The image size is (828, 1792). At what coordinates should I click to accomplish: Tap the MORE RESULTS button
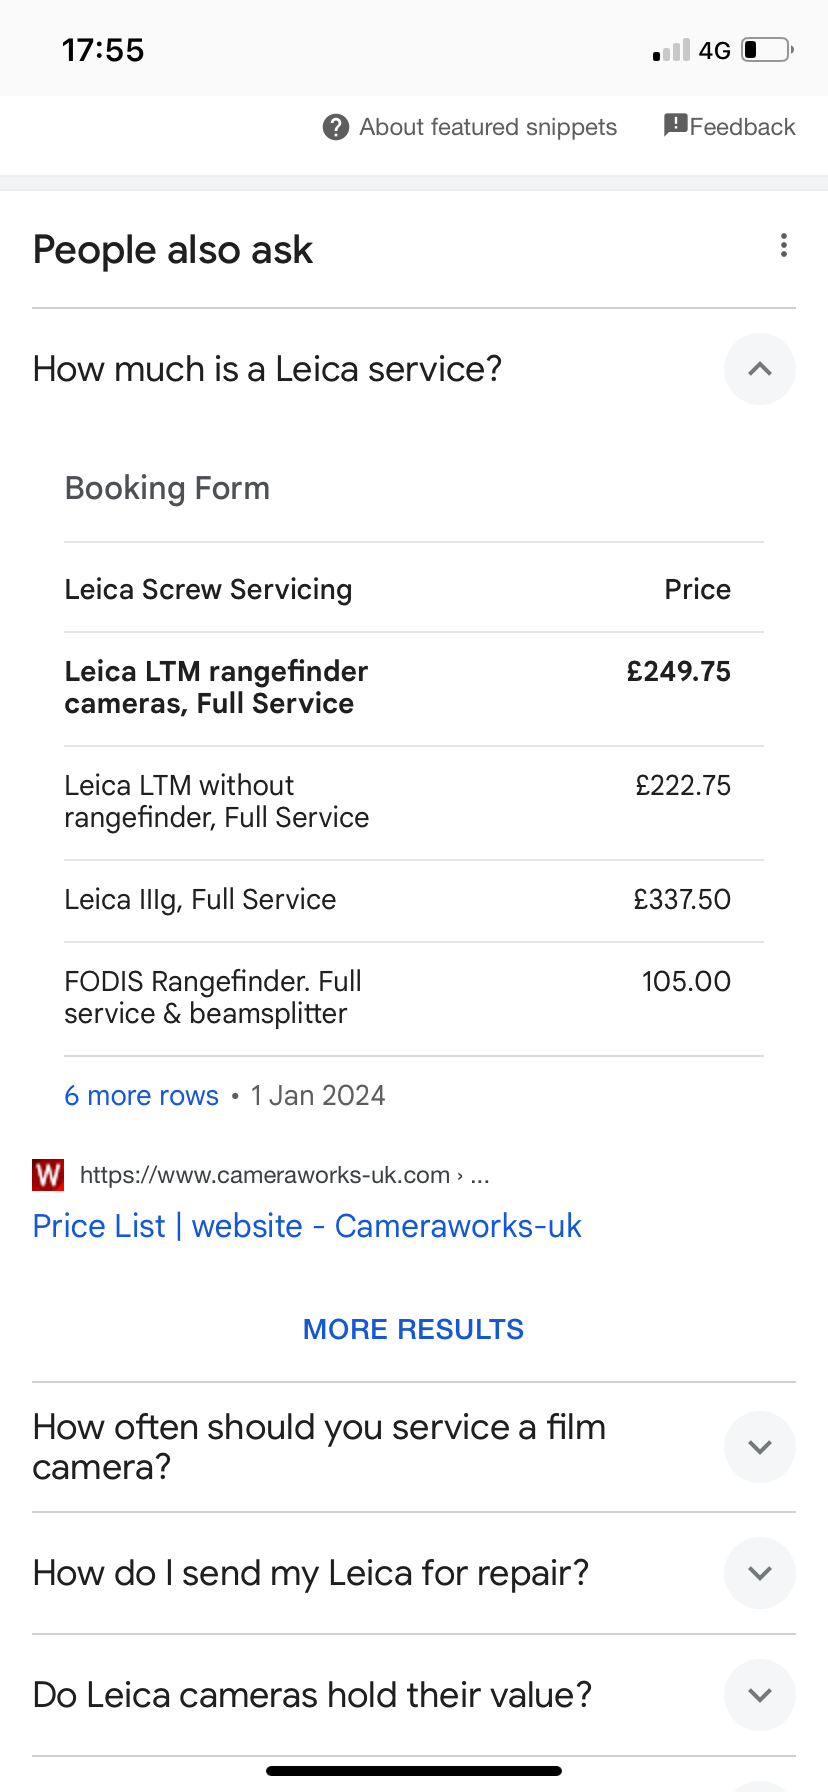[414, 1329]
